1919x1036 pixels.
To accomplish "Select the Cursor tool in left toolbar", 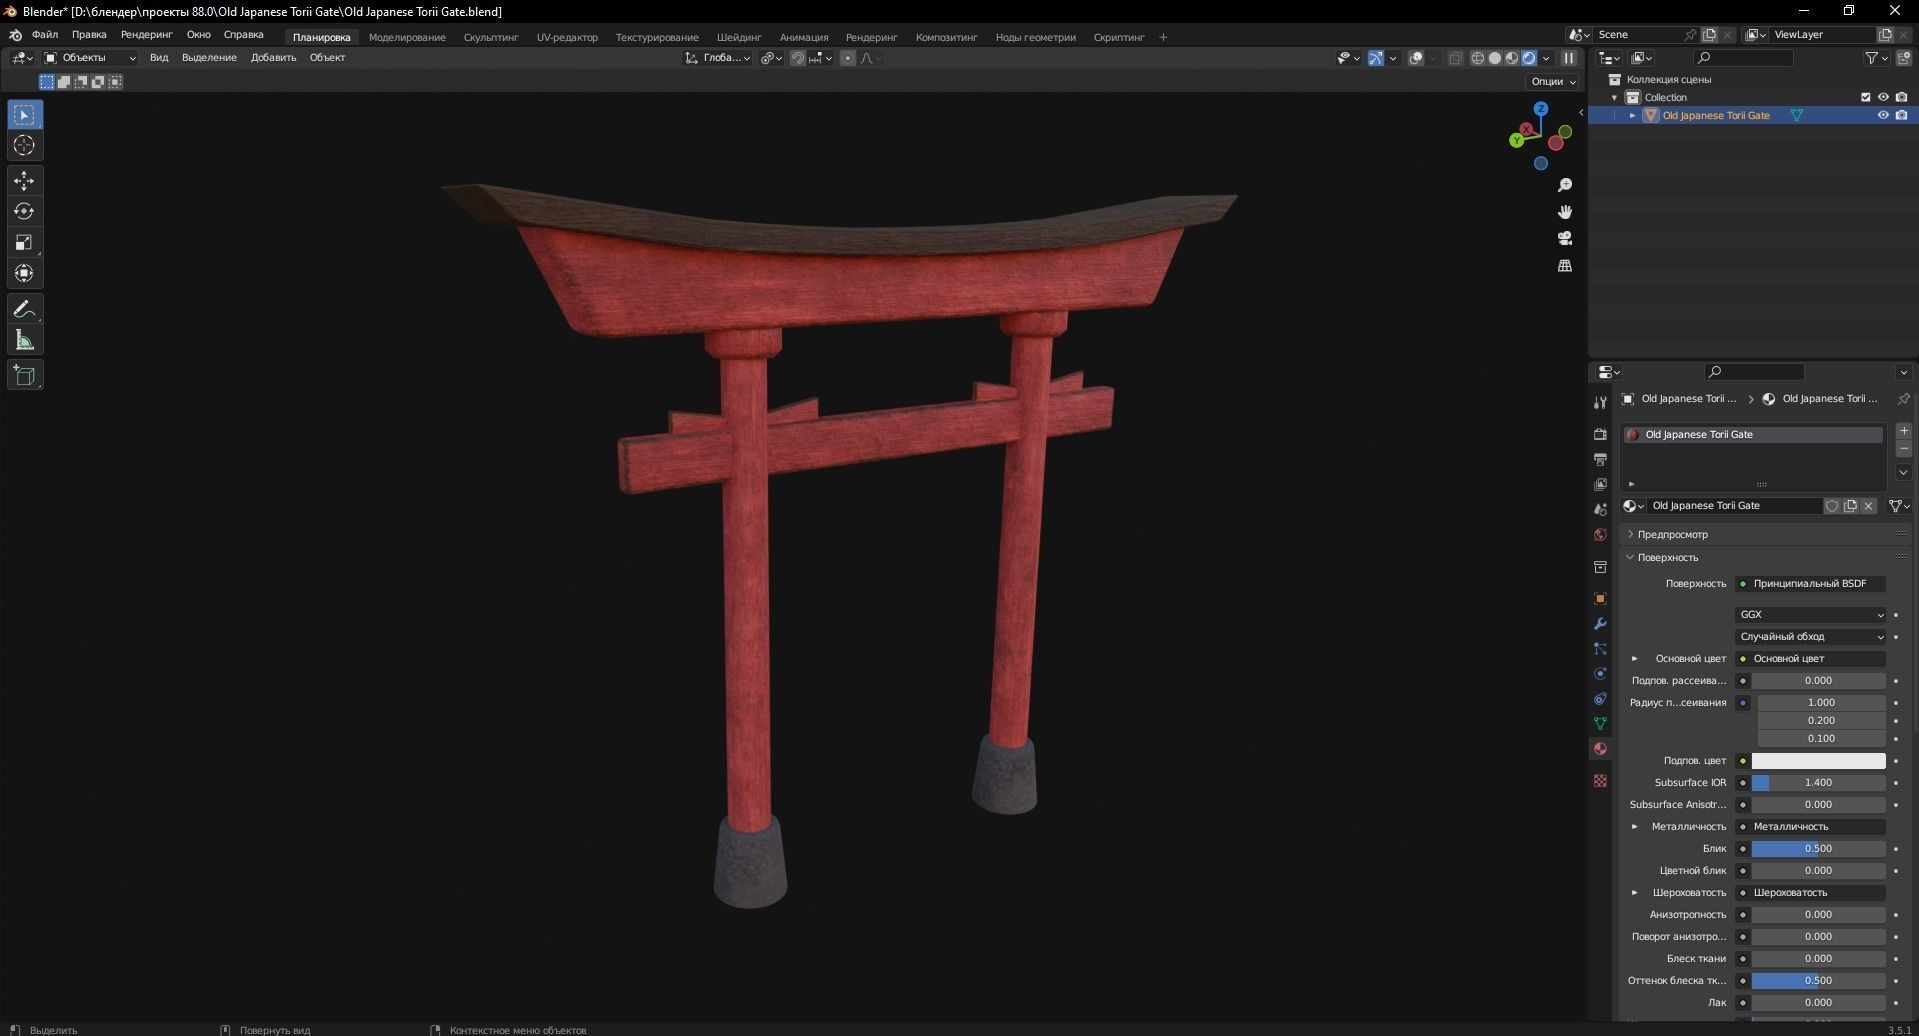I will (x=24, y=146).
